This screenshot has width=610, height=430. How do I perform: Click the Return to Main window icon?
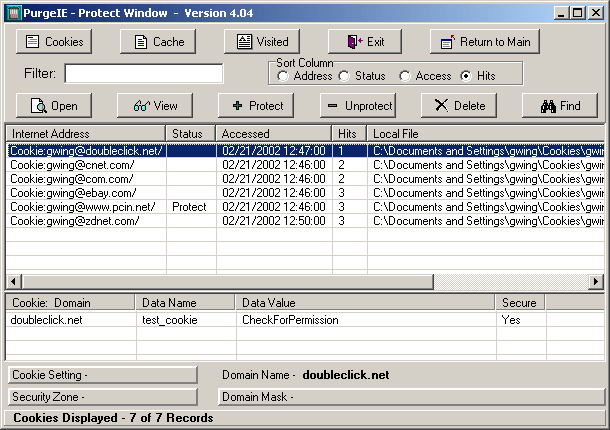pos(448,42)
